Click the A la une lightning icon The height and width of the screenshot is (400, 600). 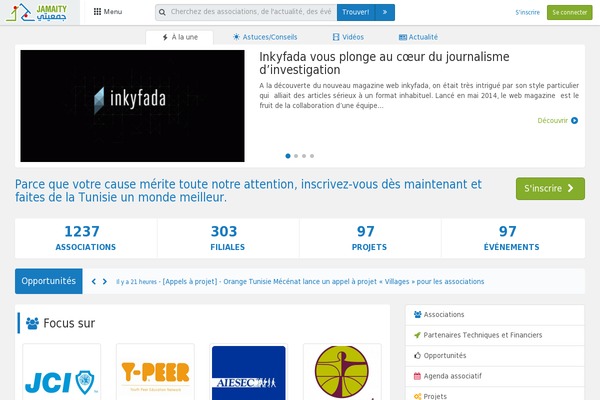[x=165, y=37]
